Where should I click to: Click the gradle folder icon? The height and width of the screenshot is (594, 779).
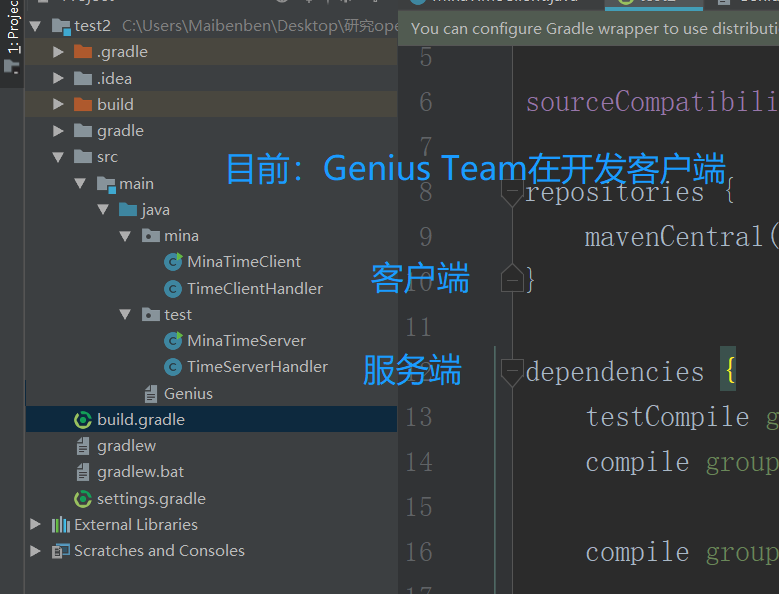(x=83, y=131)
